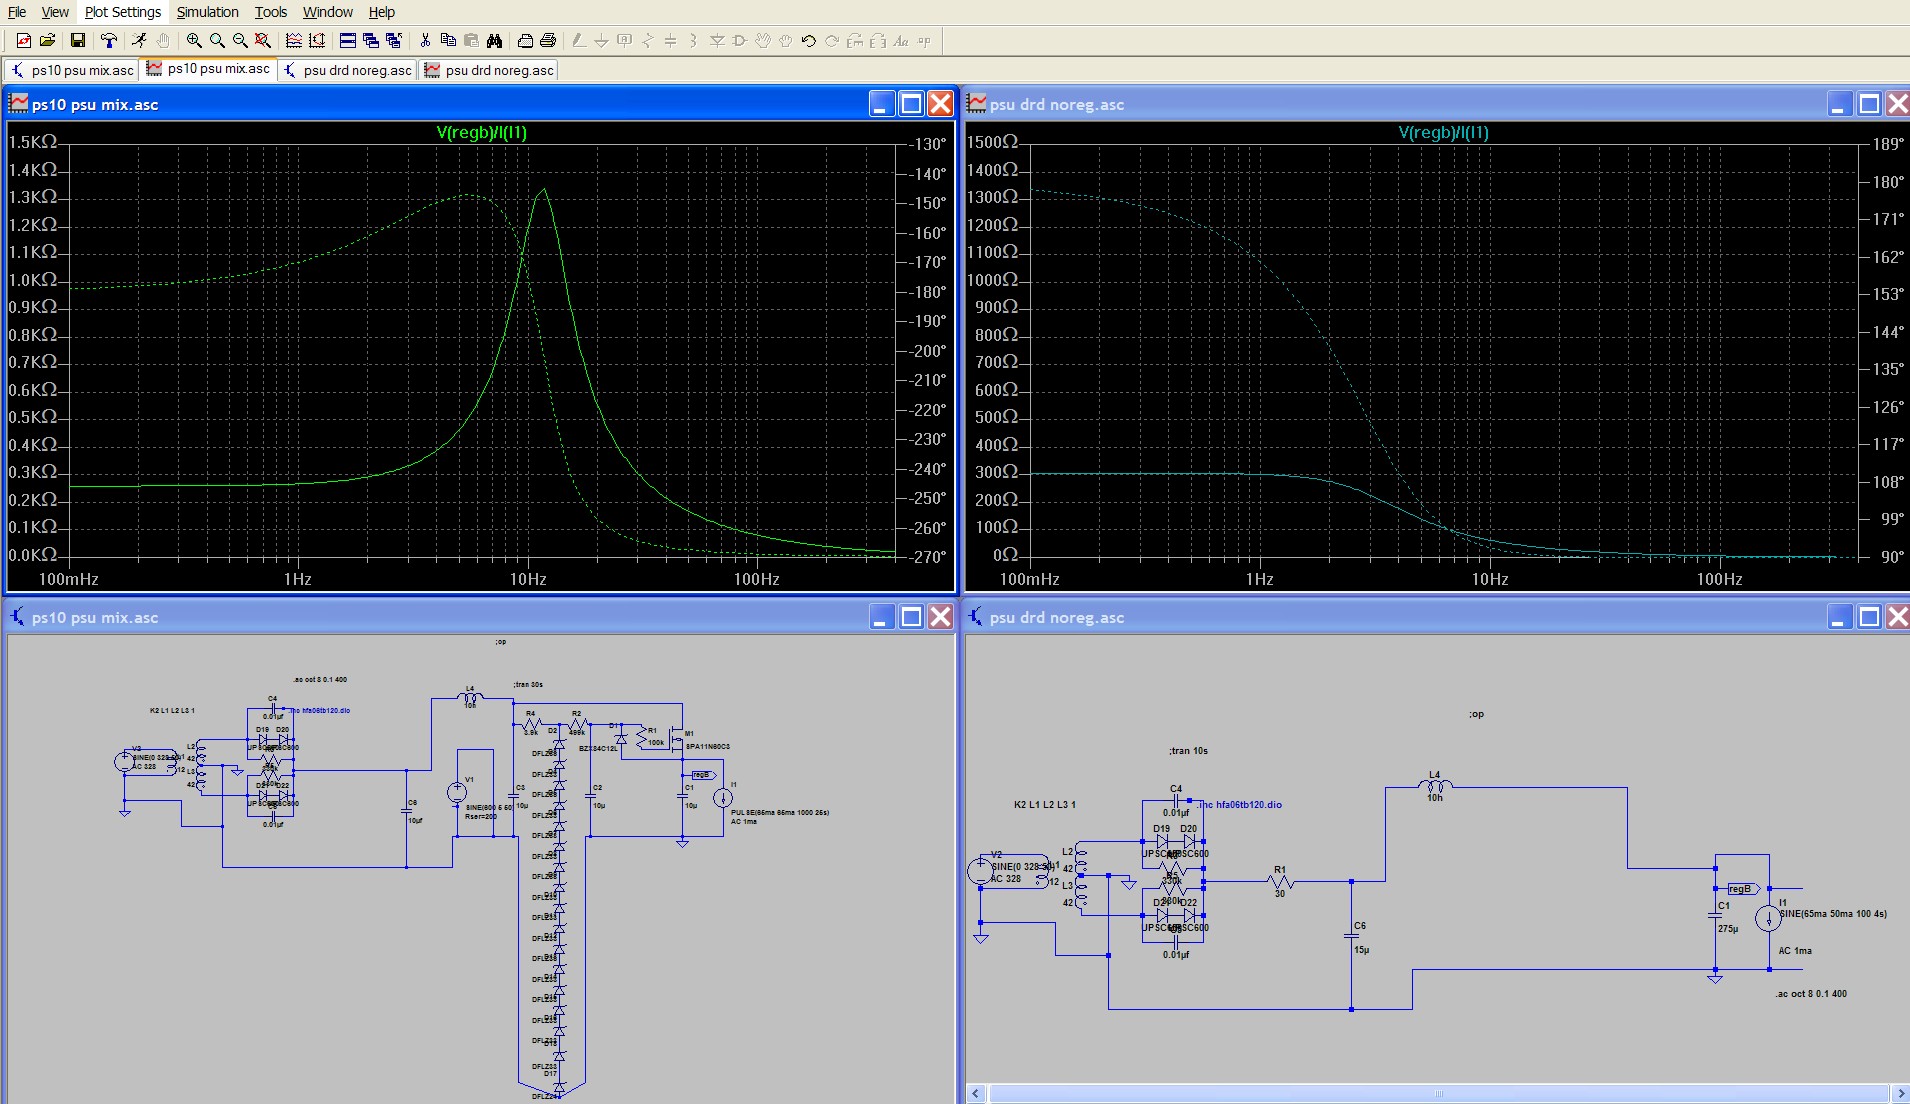
Task: Select the SPICE Directive .op tool
Action: coord(924,41)
